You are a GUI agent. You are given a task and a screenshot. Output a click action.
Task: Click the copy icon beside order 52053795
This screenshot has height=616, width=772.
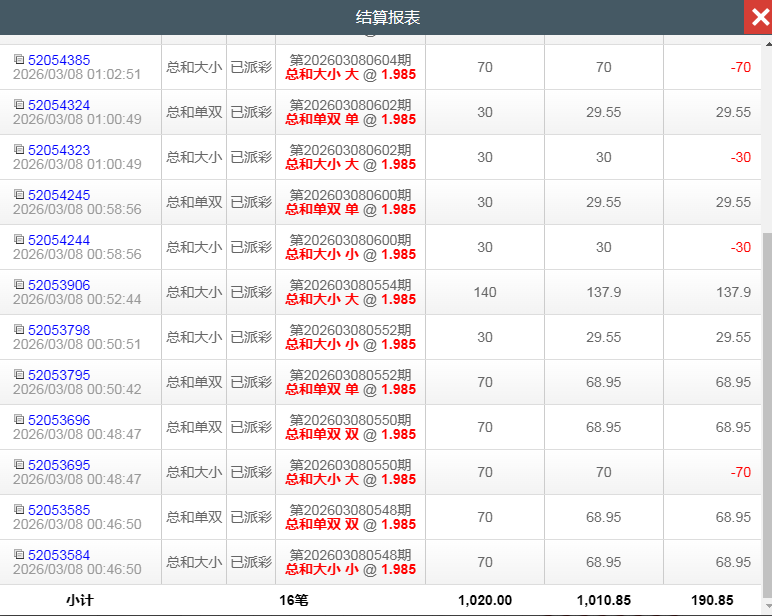click(x=19, y=374)
